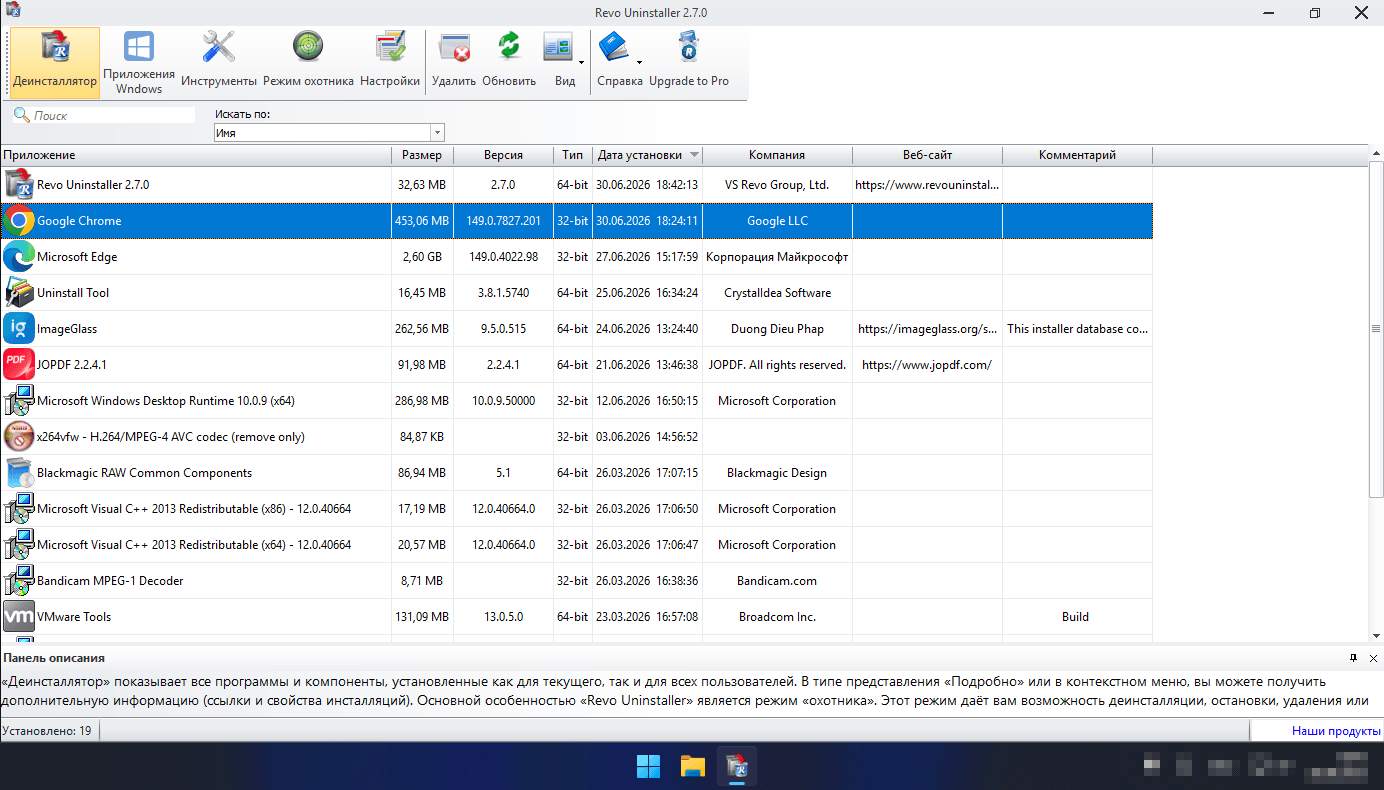Viewport: 1384px width, 790px height.
Task: Click the This installer database comment cell
Action: click(x=1077, y=329)
